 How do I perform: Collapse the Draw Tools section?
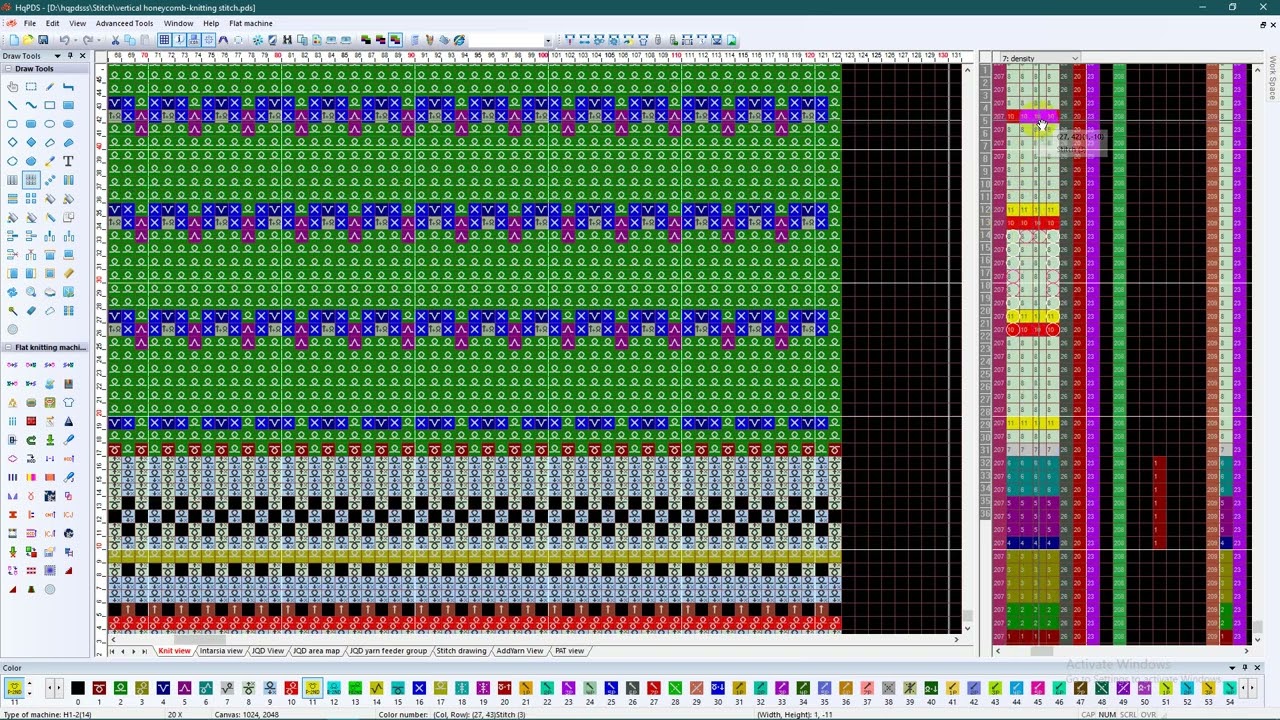click(x=8, y=69)
